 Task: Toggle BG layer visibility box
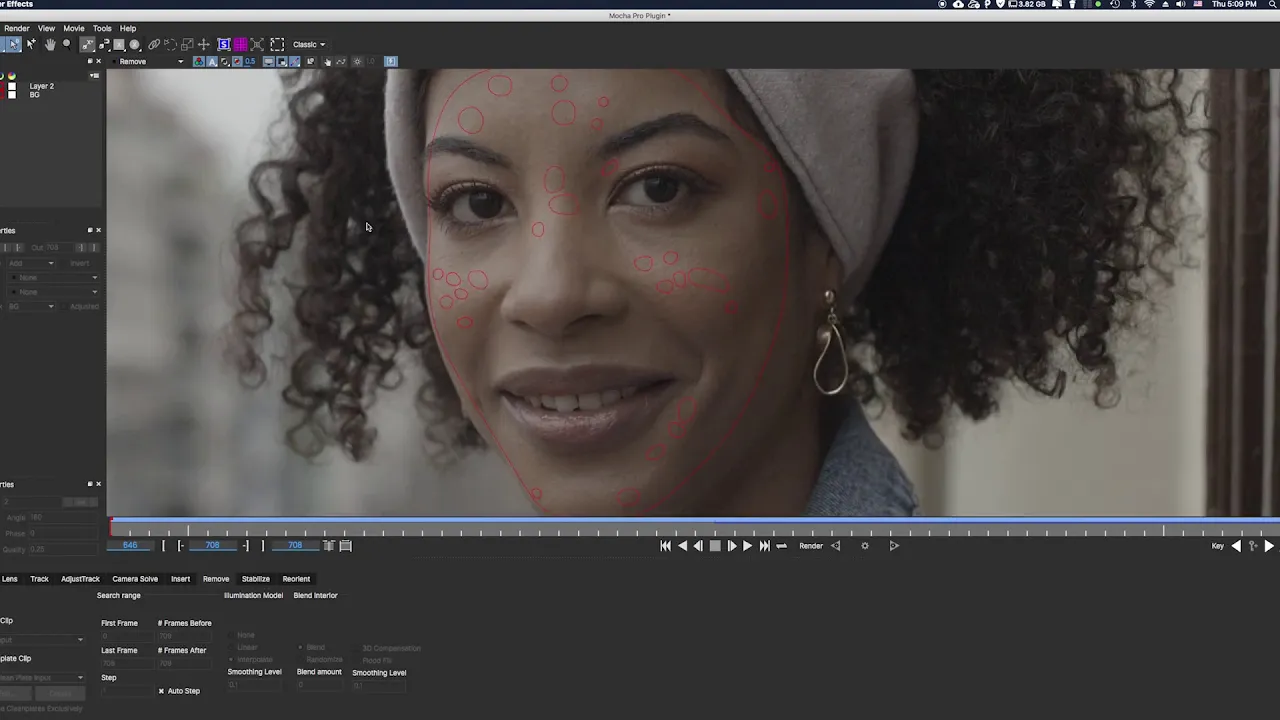pos(12,95)
